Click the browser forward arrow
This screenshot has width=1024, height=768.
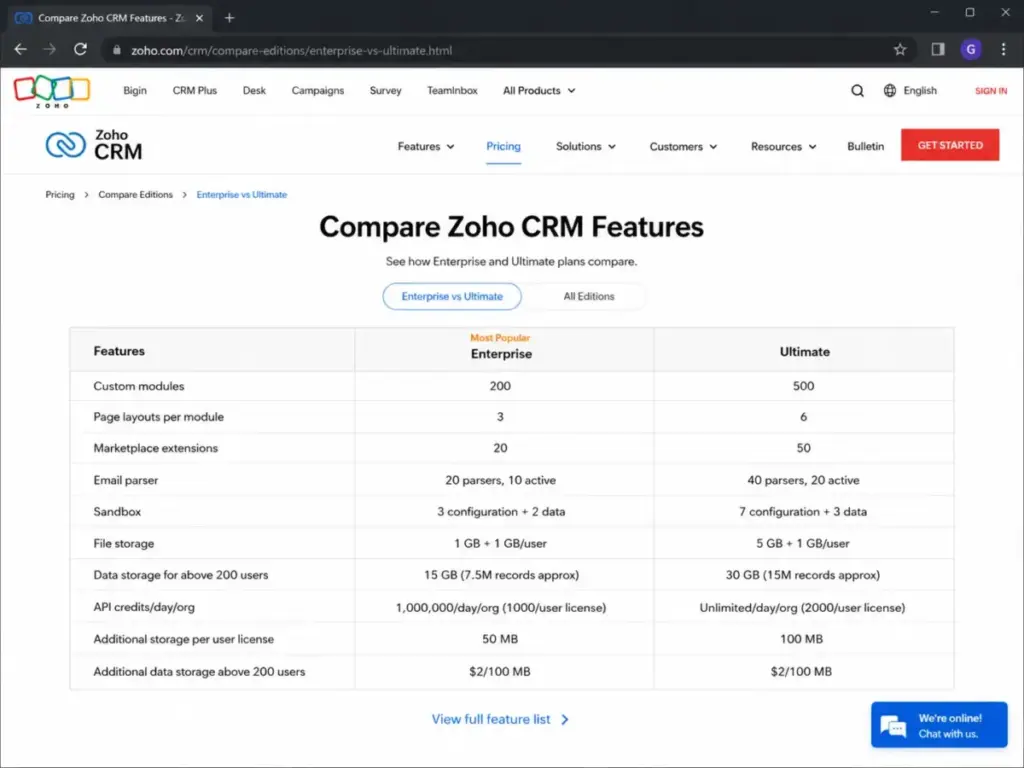click(x=50, y=50)
